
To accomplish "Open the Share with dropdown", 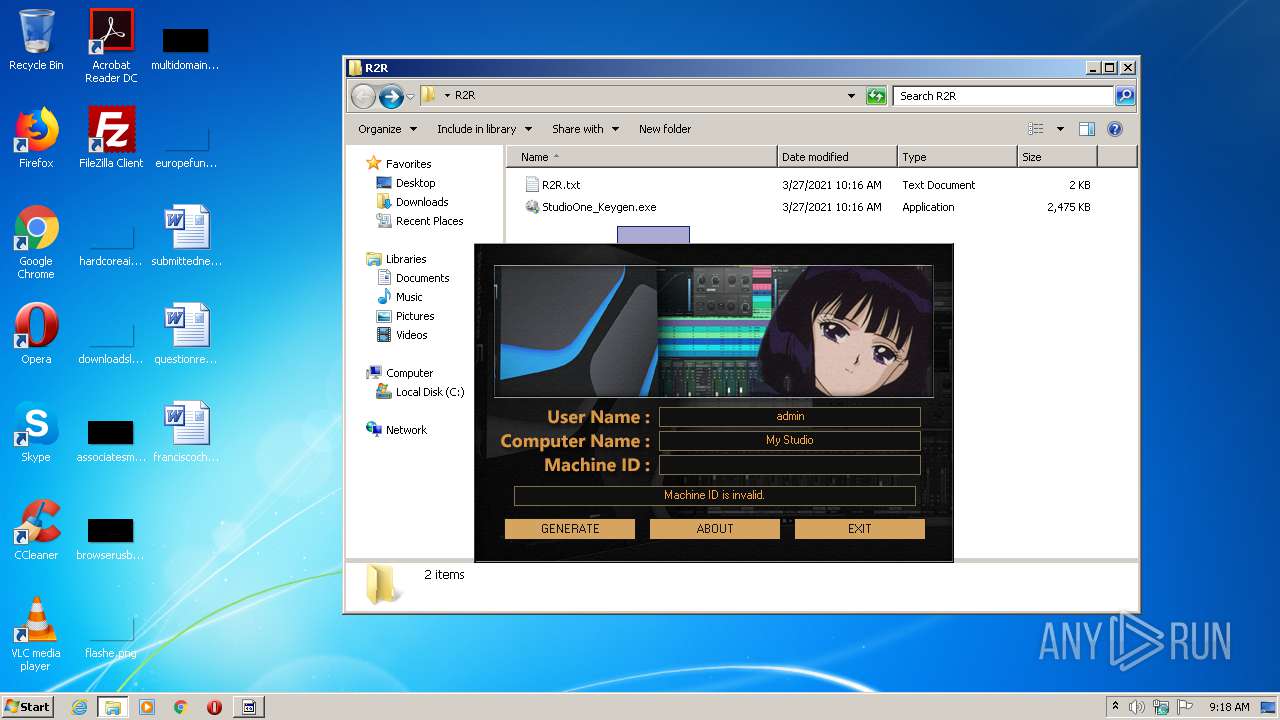I will [585, 129].
